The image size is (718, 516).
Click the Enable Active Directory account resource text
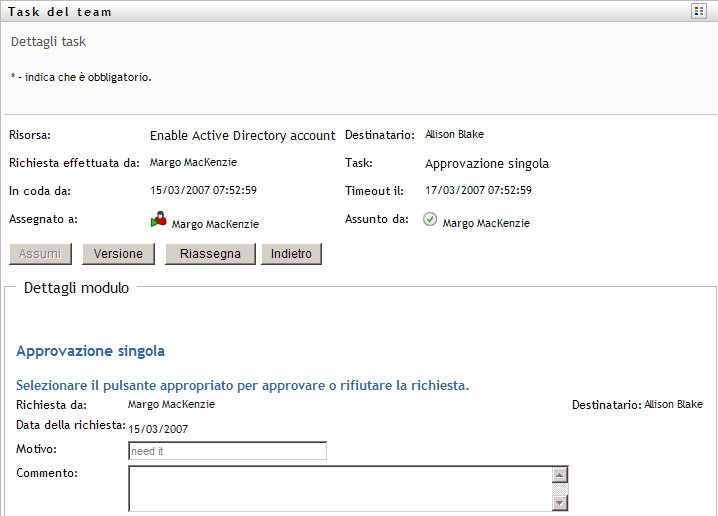tap(242, 136)
